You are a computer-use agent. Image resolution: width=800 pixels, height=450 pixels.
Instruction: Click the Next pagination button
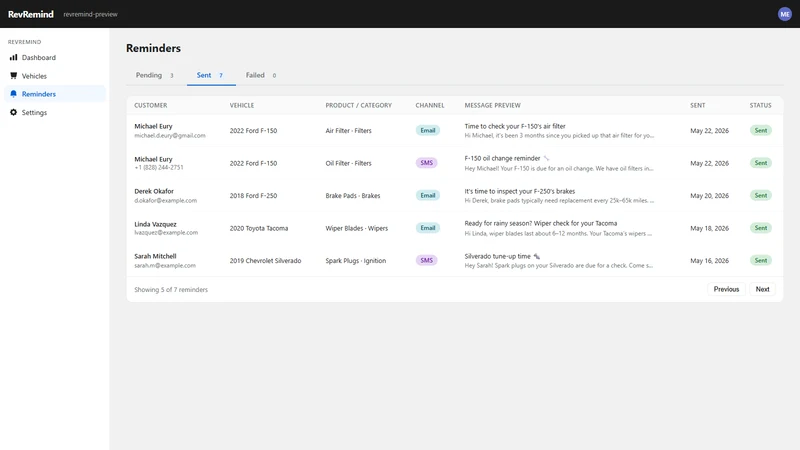click(x=762, y=289)
